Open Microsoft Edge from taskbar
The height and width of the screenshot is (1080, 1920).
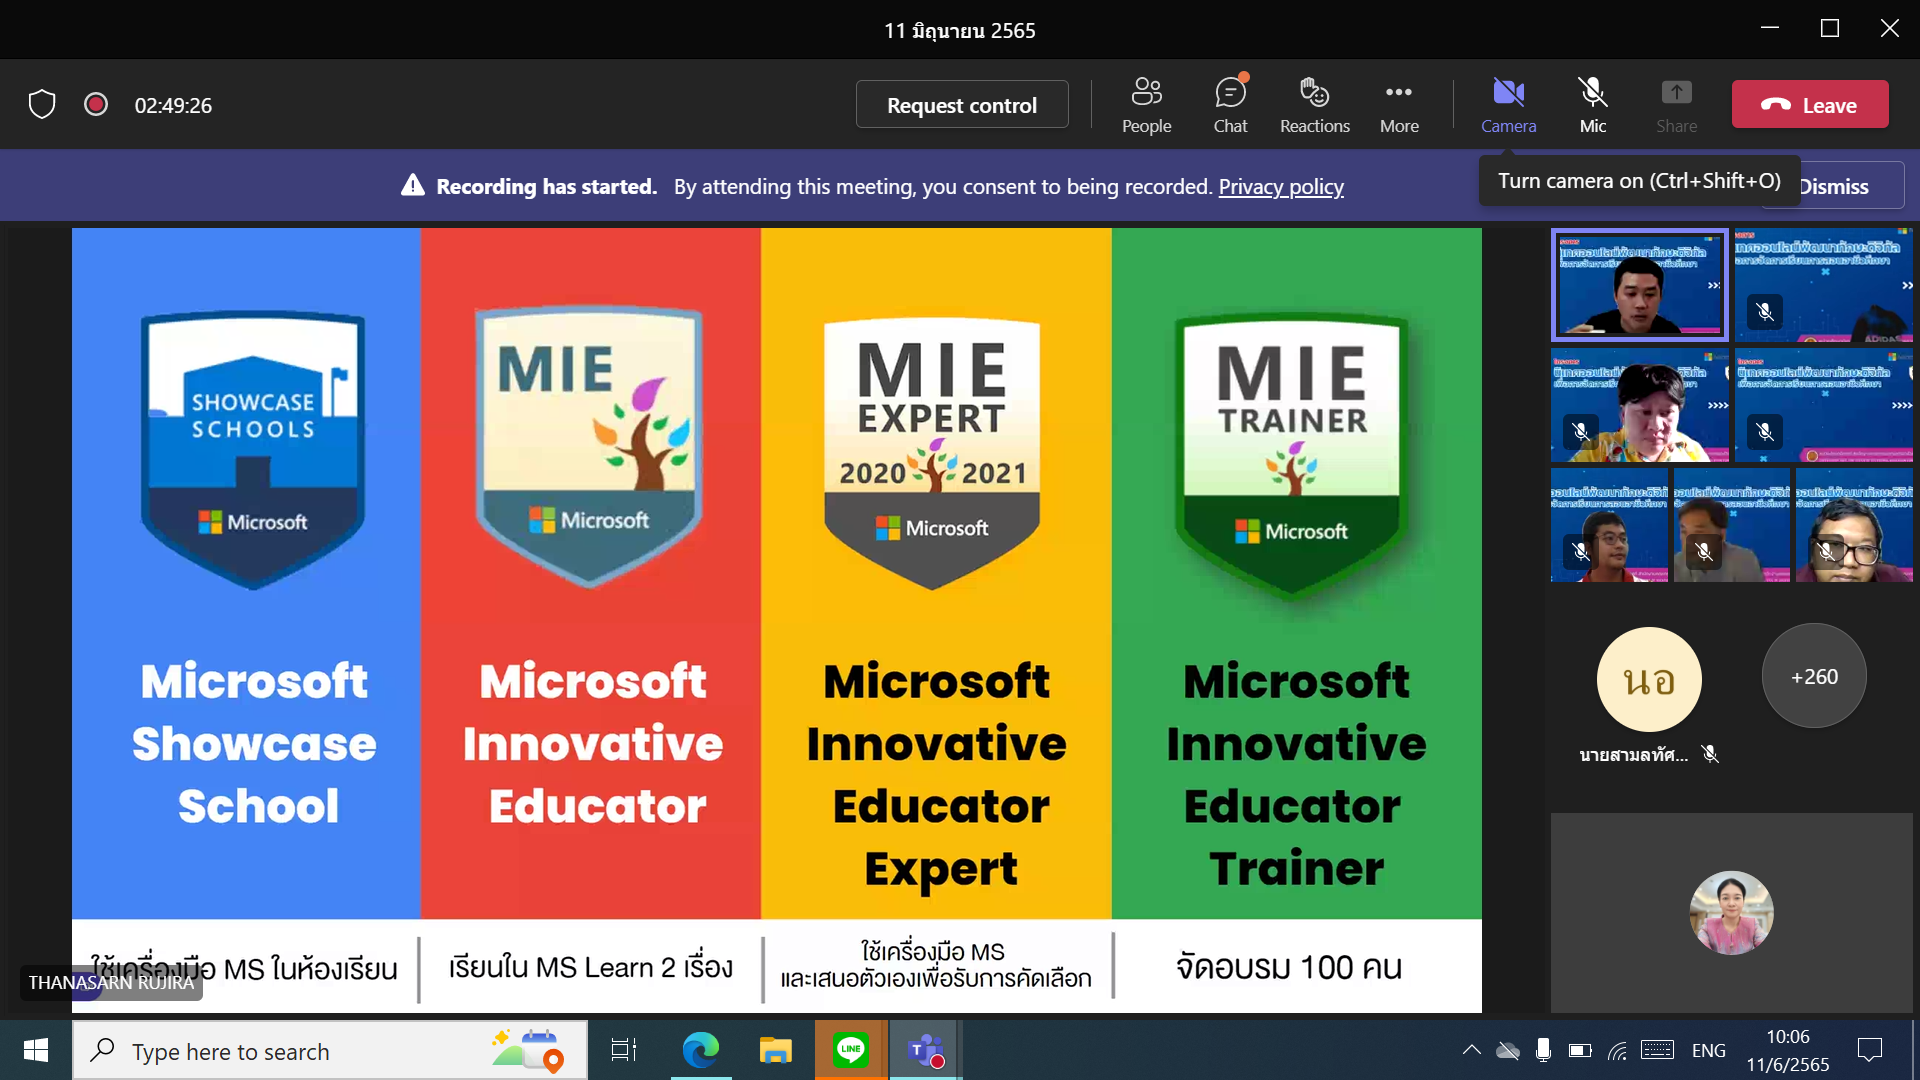pos(700,1050)
